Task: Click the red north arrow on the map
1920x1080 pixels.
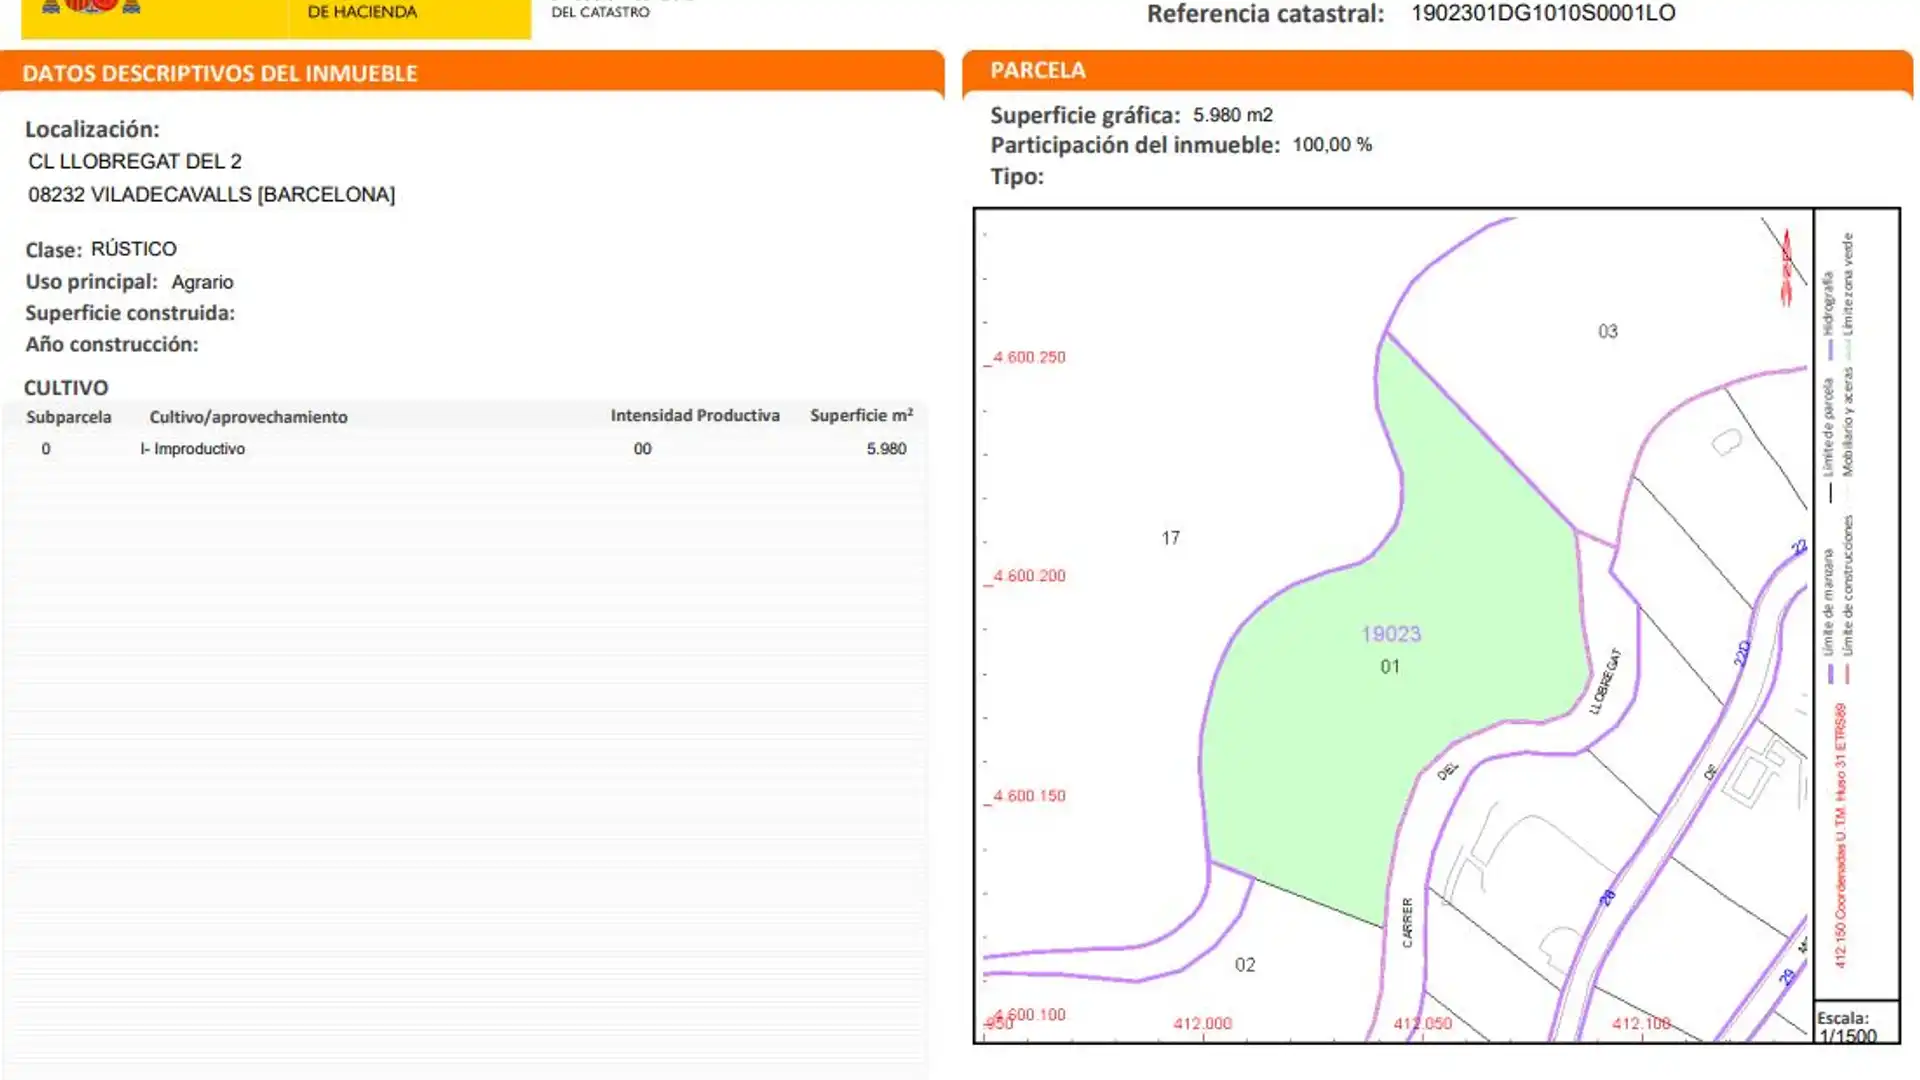Action: [1786, 267]
